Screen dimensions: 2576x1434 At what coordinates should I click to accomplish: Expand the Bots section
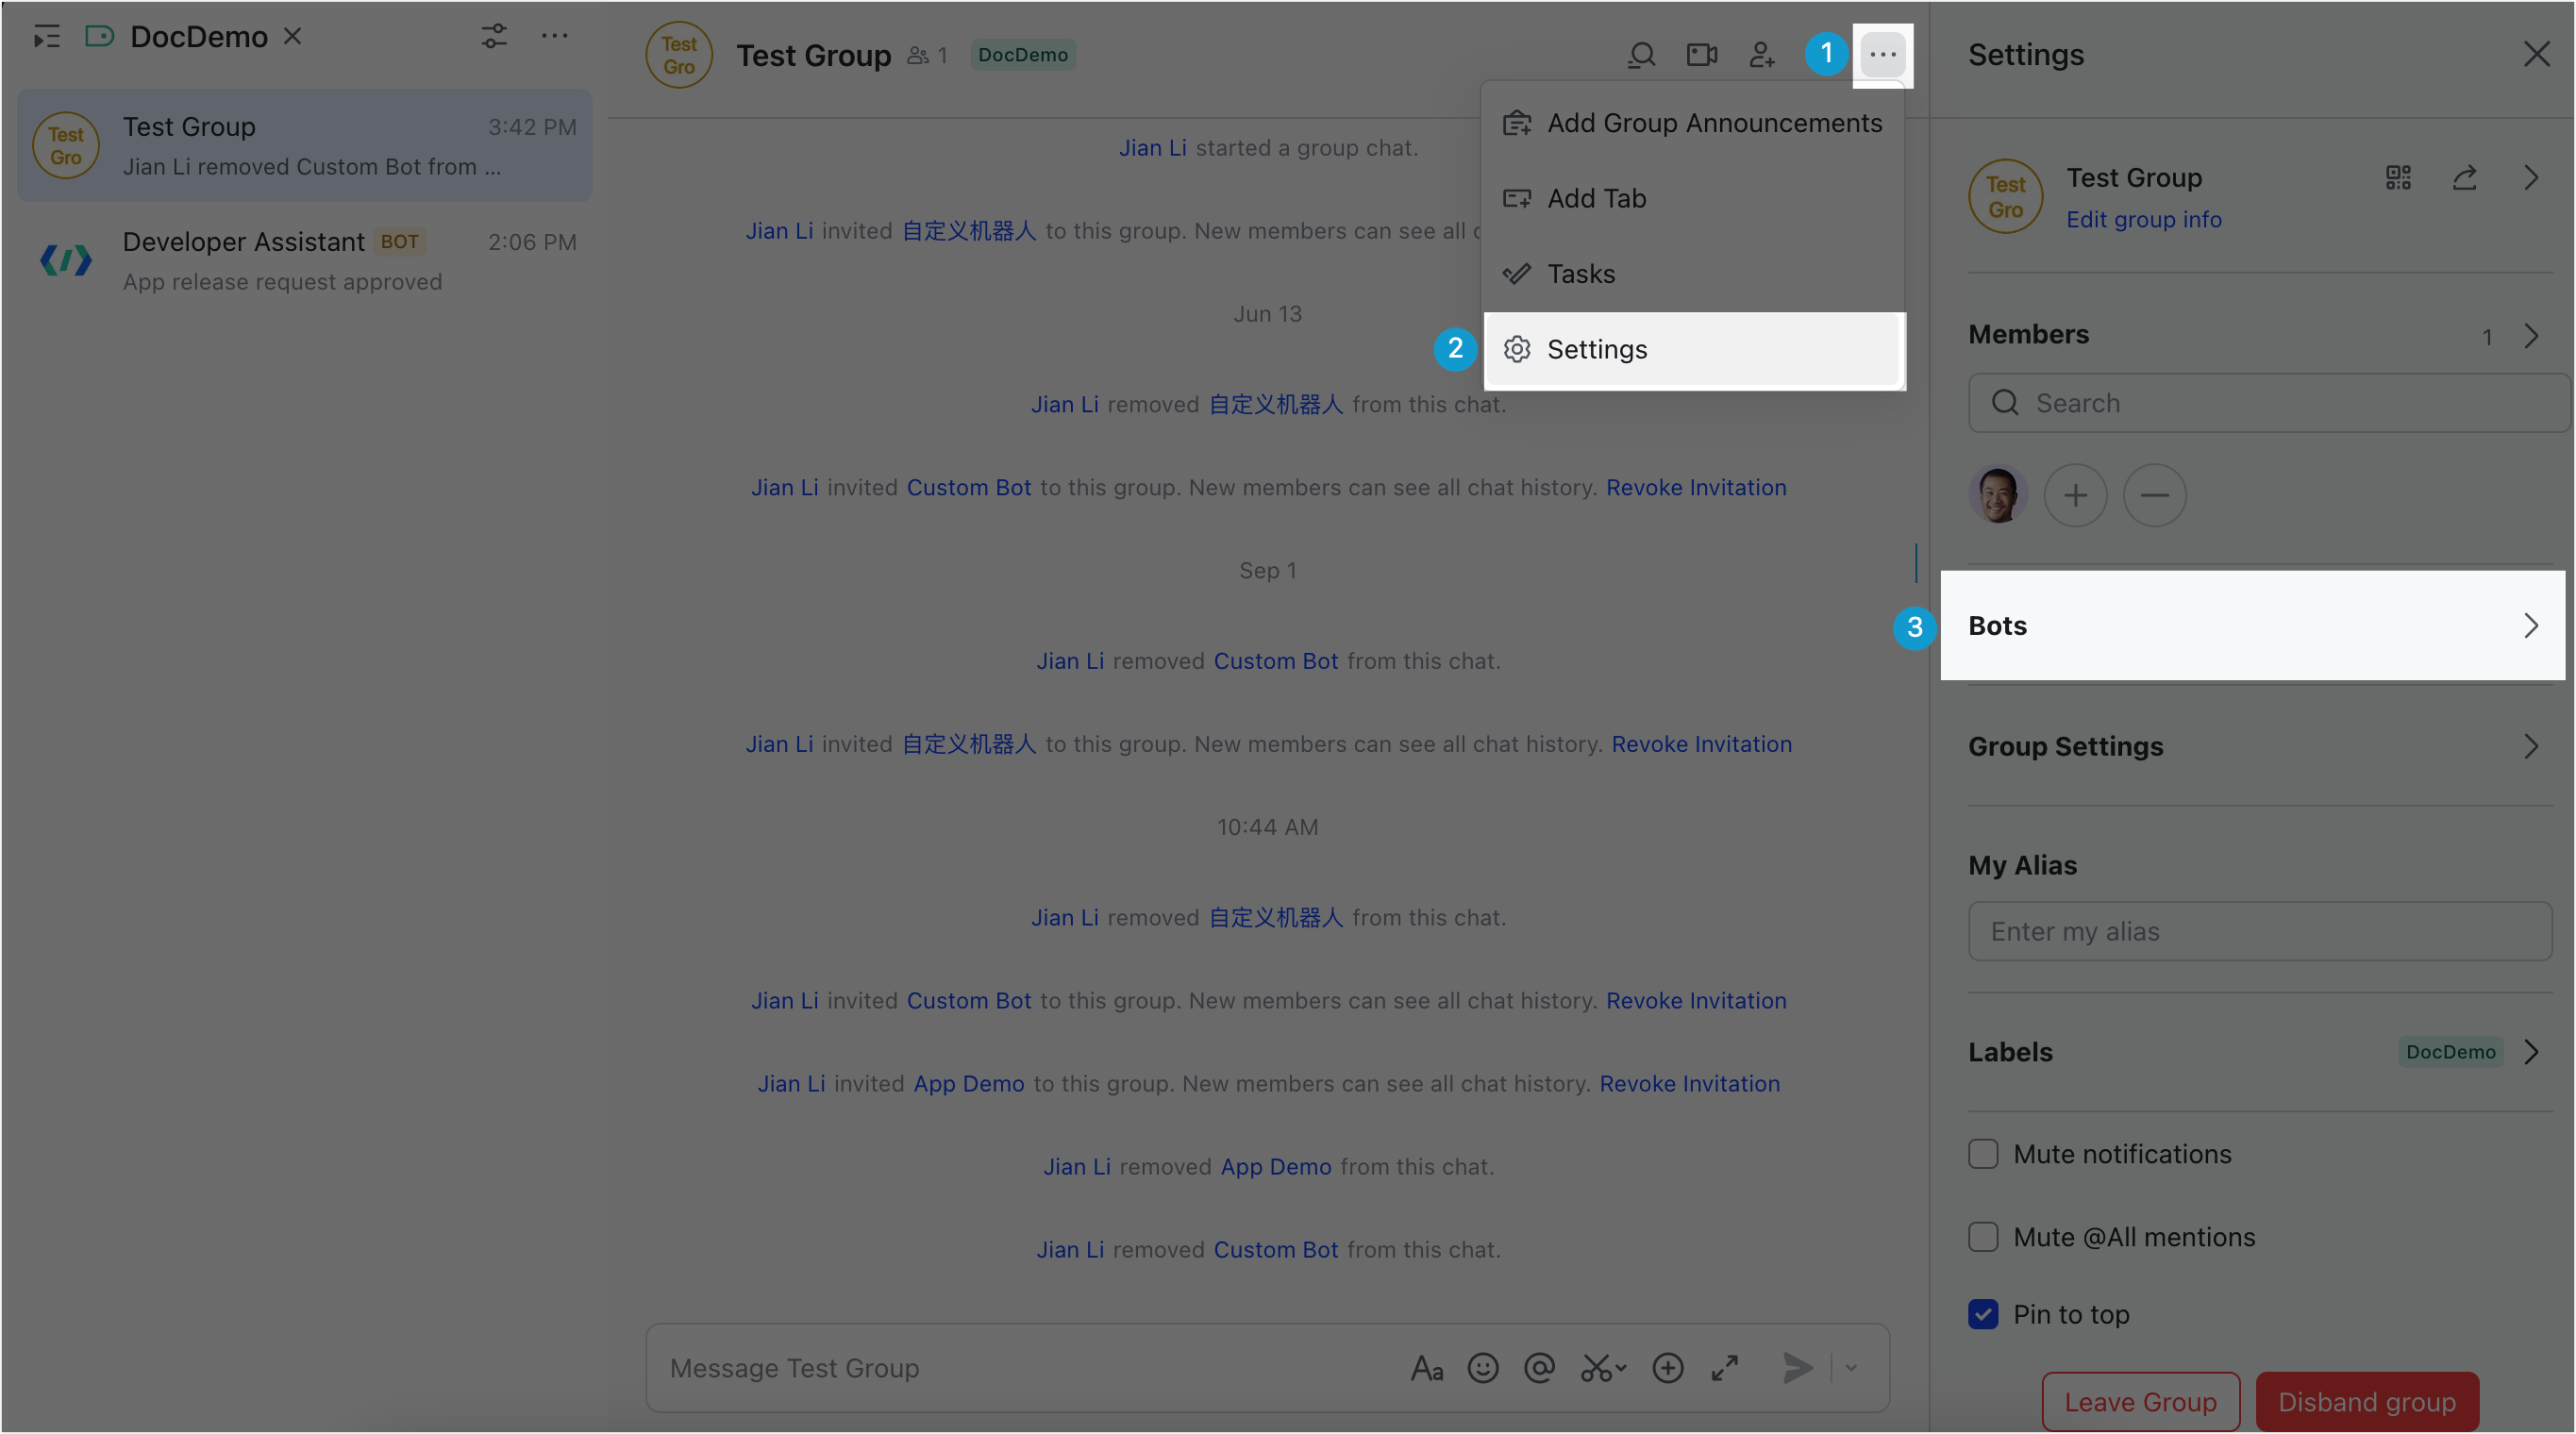pyautogui.click(x=2252, y=626)
